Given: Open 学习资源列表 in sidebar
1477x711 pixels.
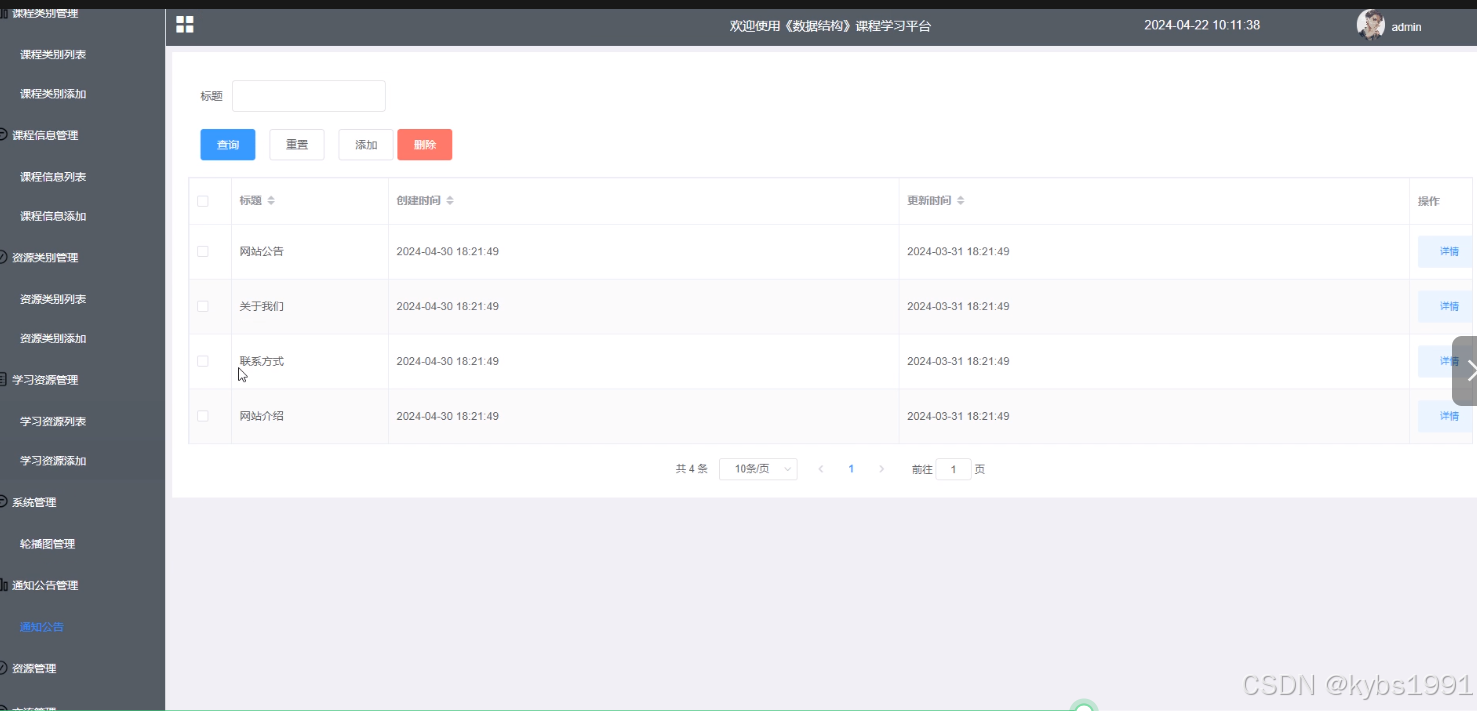Looking at the screenshot, I should (53, 421).
